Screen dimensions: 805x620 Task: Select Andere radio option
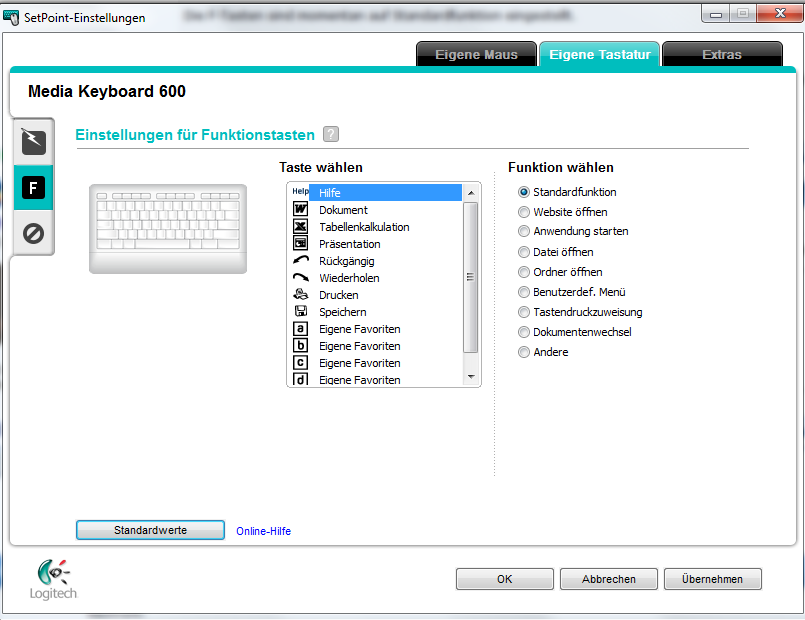[x=524, y=352]
